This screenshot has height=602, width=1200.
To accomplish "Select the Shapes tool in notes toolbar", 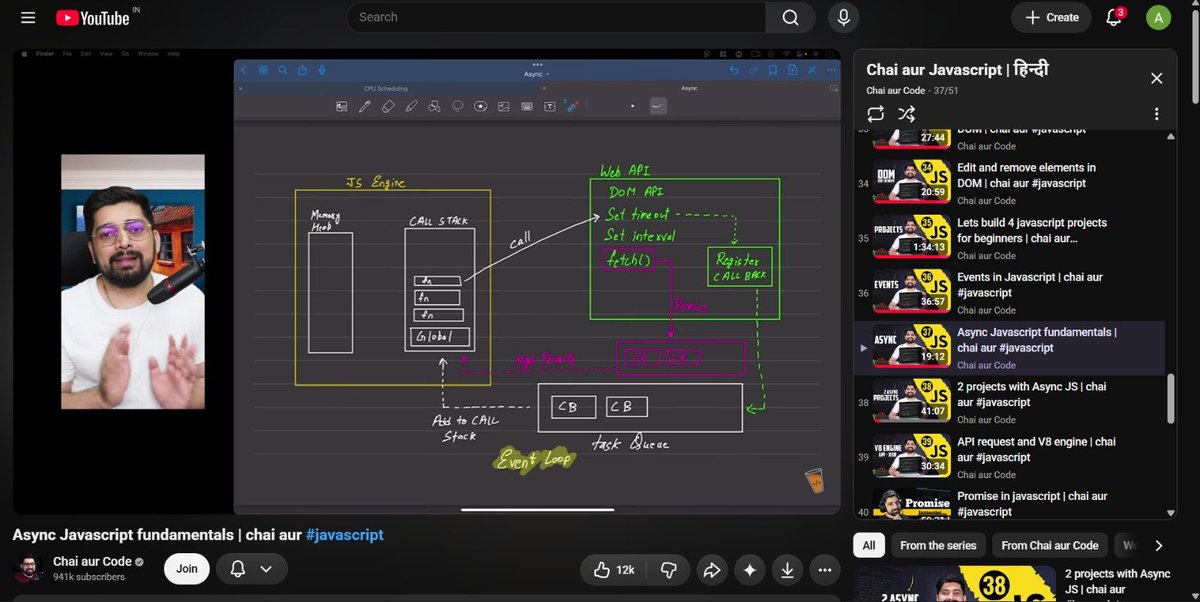I will pyautogui.click(x=434, y=106).
